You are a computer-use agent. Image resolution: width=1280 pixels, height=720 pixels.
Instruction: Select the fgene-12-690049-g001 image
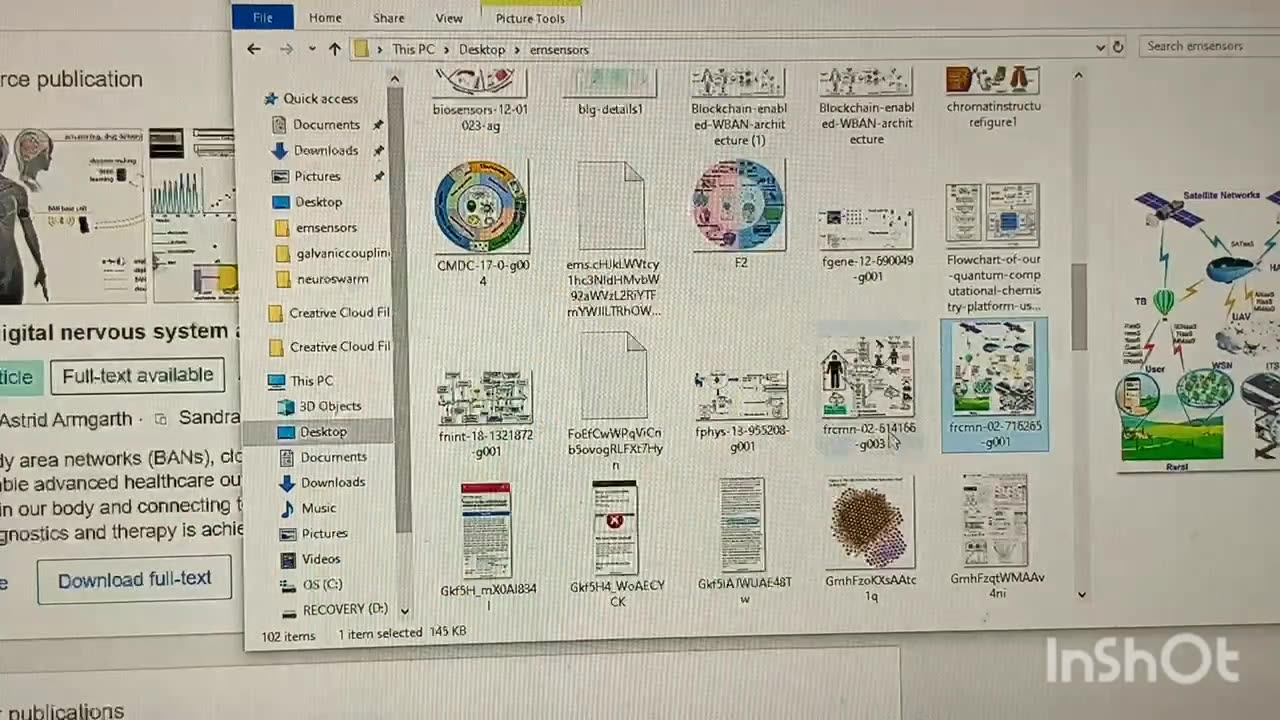(867, 245)
